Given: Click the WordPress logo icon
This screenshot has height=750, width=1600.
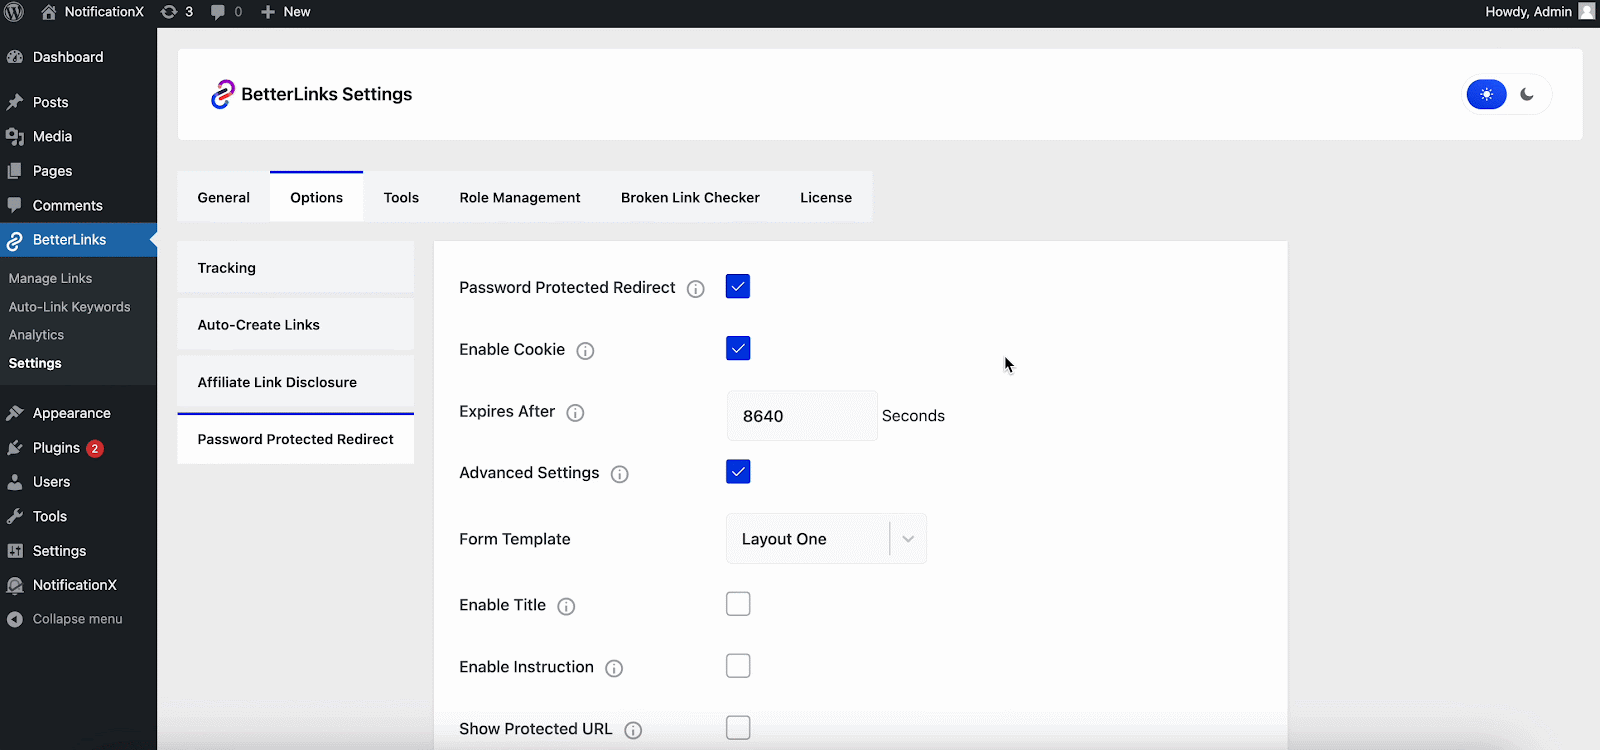Looking at the screenshot, I should click(14, 12).
